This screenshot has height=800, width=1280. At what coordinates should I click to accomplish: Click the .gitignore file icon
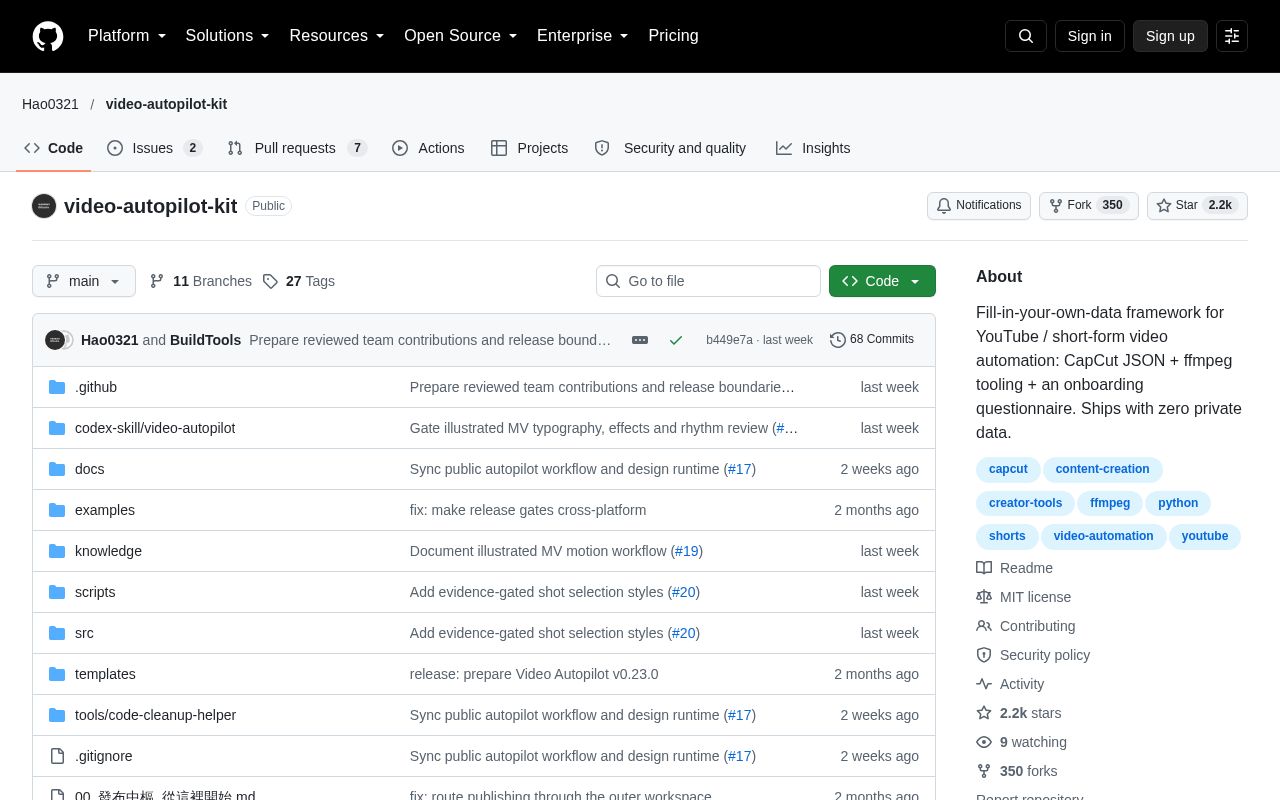[57, 756]
